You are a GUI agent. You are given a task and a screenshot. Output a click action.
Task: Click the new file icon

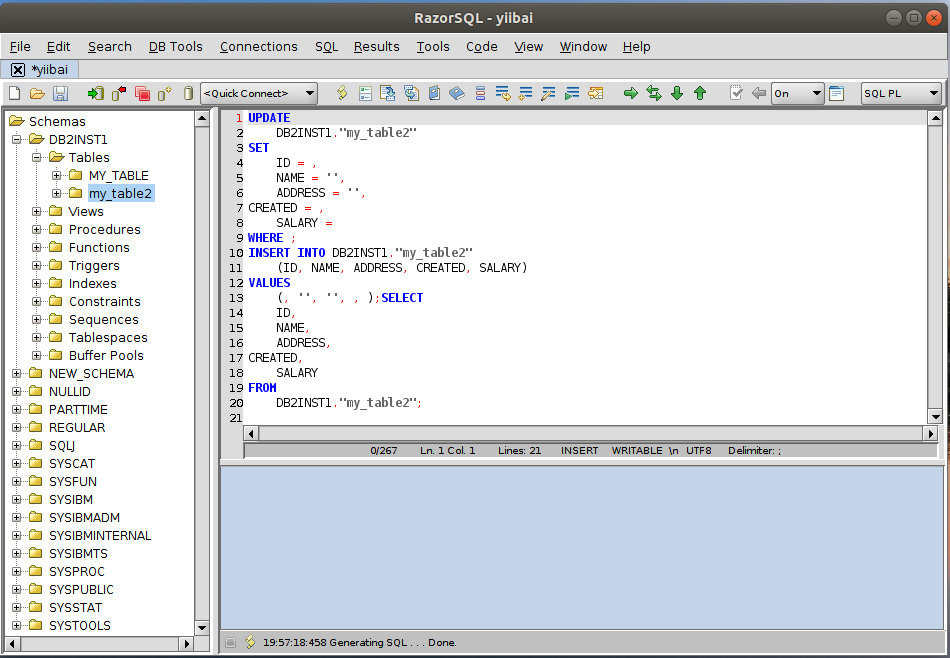(x=14, y=93)
